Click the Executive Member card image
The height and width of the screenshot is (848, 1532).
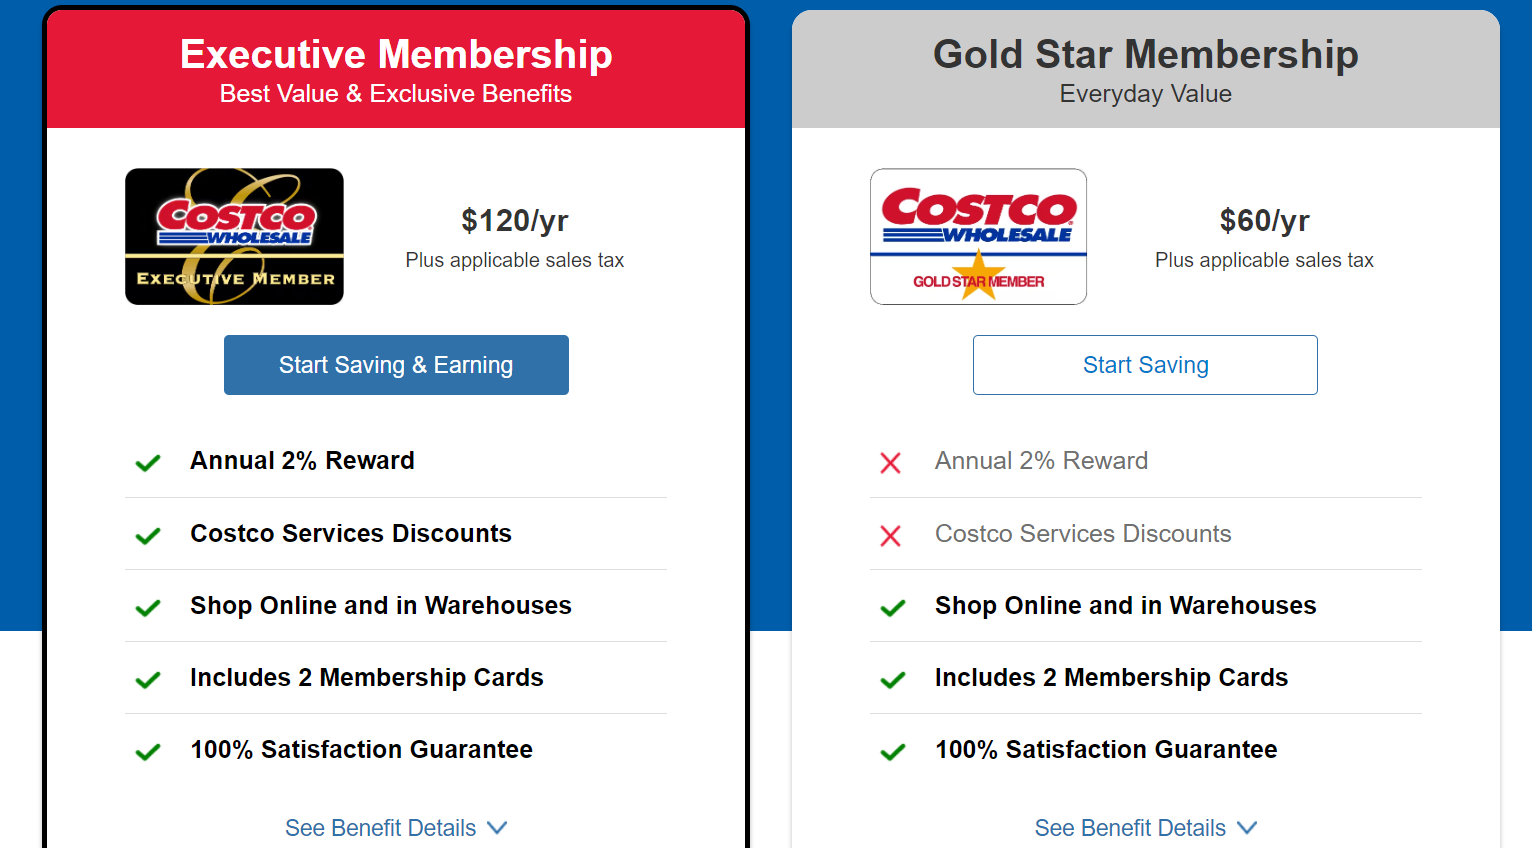coord(234,236)
